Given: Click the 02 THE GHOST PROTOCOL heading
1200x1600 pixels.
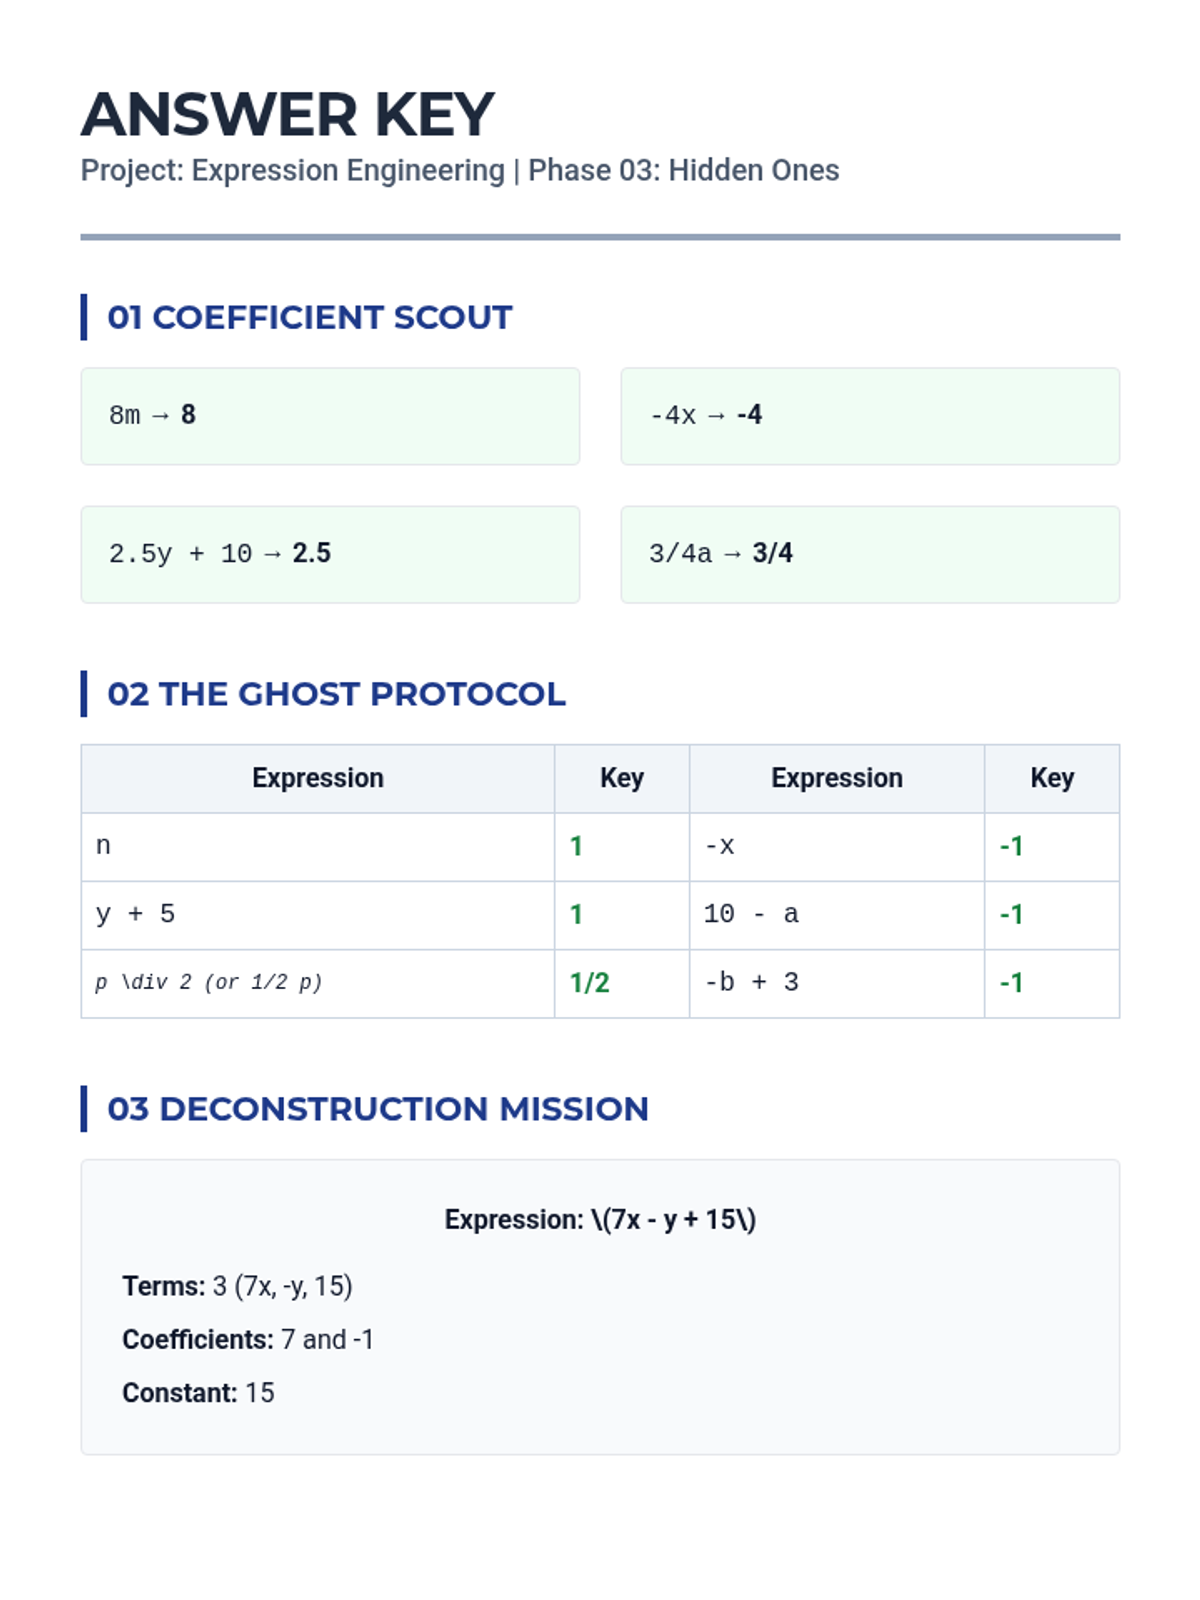Looking at the screenshot, I should pos(336,694).
